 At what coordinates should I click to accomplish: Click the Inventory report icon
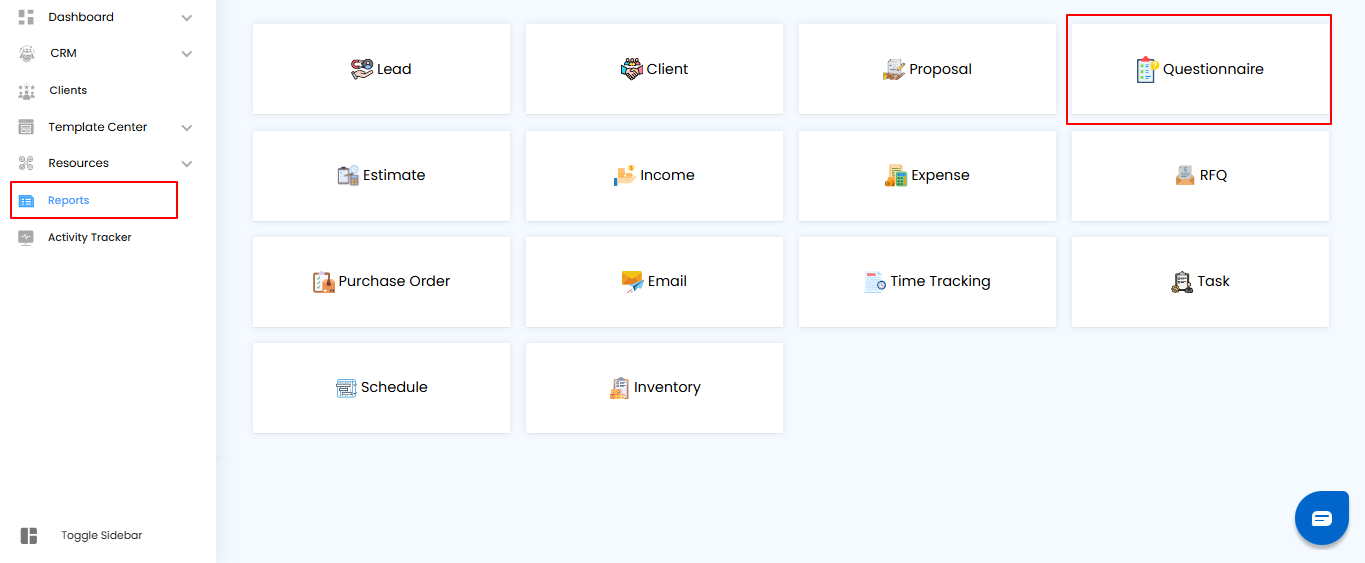tap(620, 387)
